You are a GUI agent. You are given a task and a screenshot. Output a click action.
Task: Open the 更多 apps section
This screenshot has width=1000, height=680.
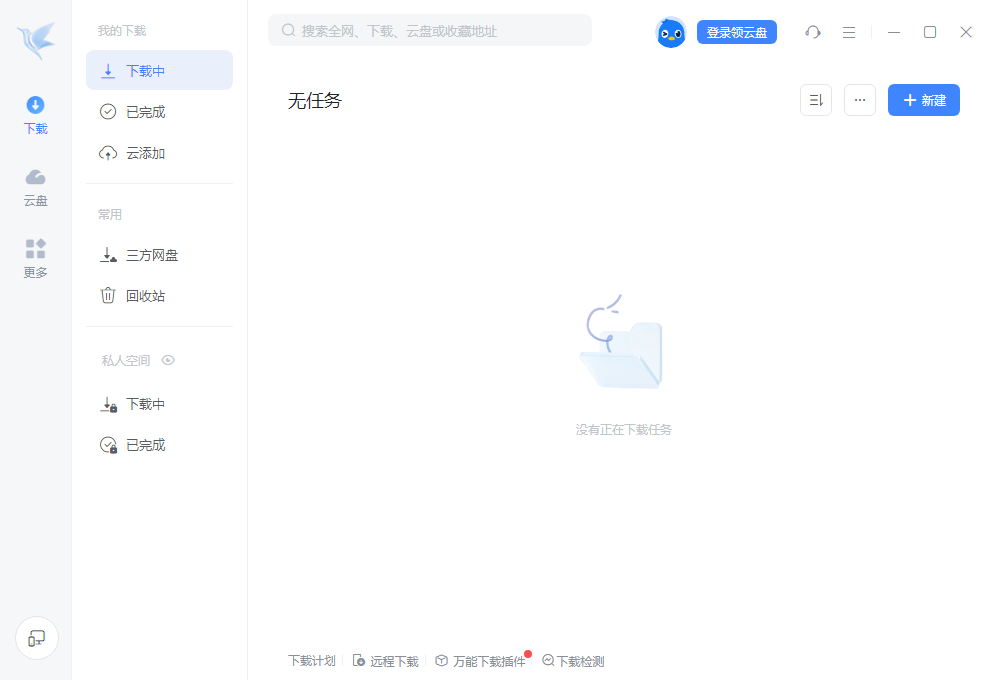point(36,258)
